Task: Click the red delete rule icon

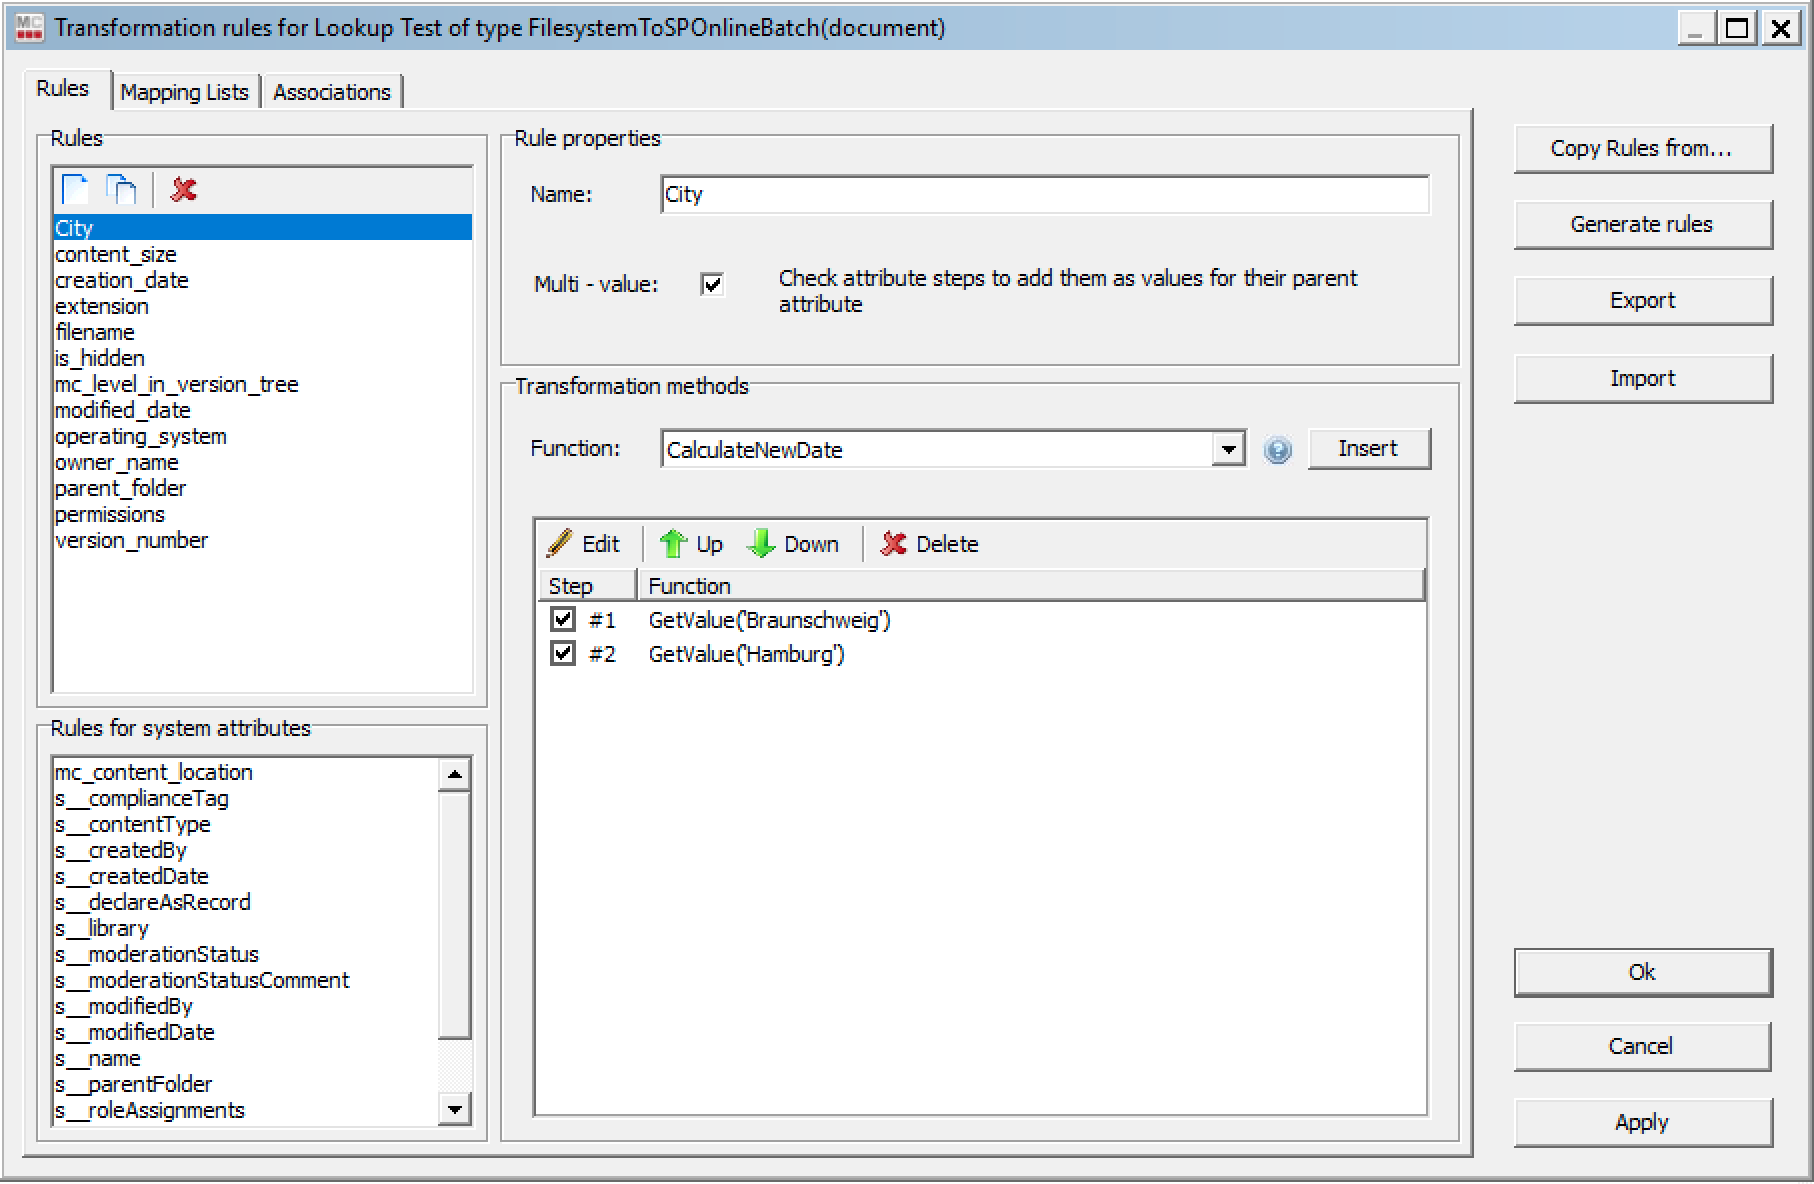Action: (x=183, y=189)
